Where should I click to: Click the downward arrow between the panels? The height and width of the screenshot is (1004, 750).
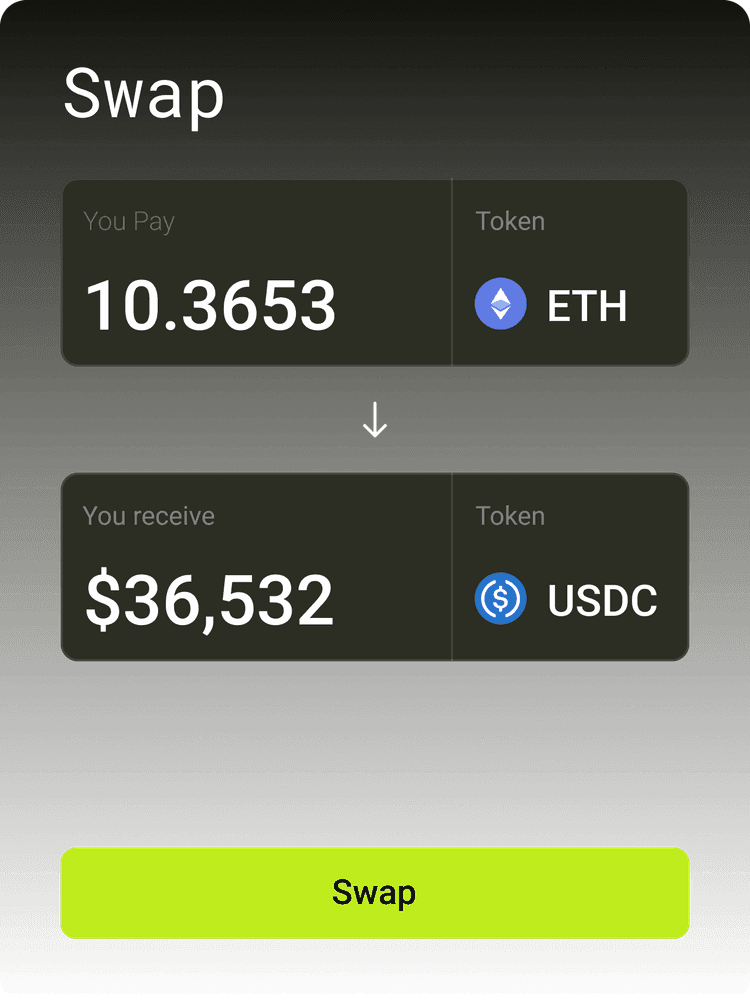pos(375,421)
